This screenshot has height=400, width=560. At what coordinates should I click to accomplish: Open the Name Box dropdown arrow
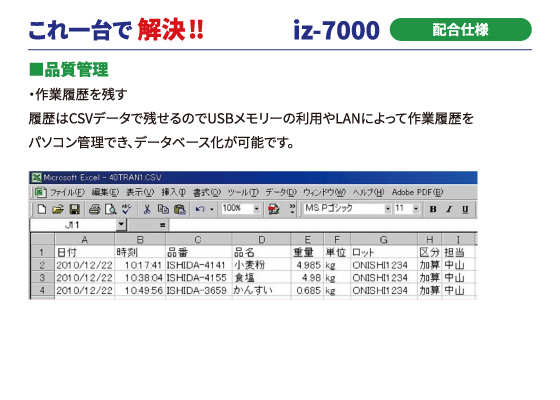tap(121, 225)
